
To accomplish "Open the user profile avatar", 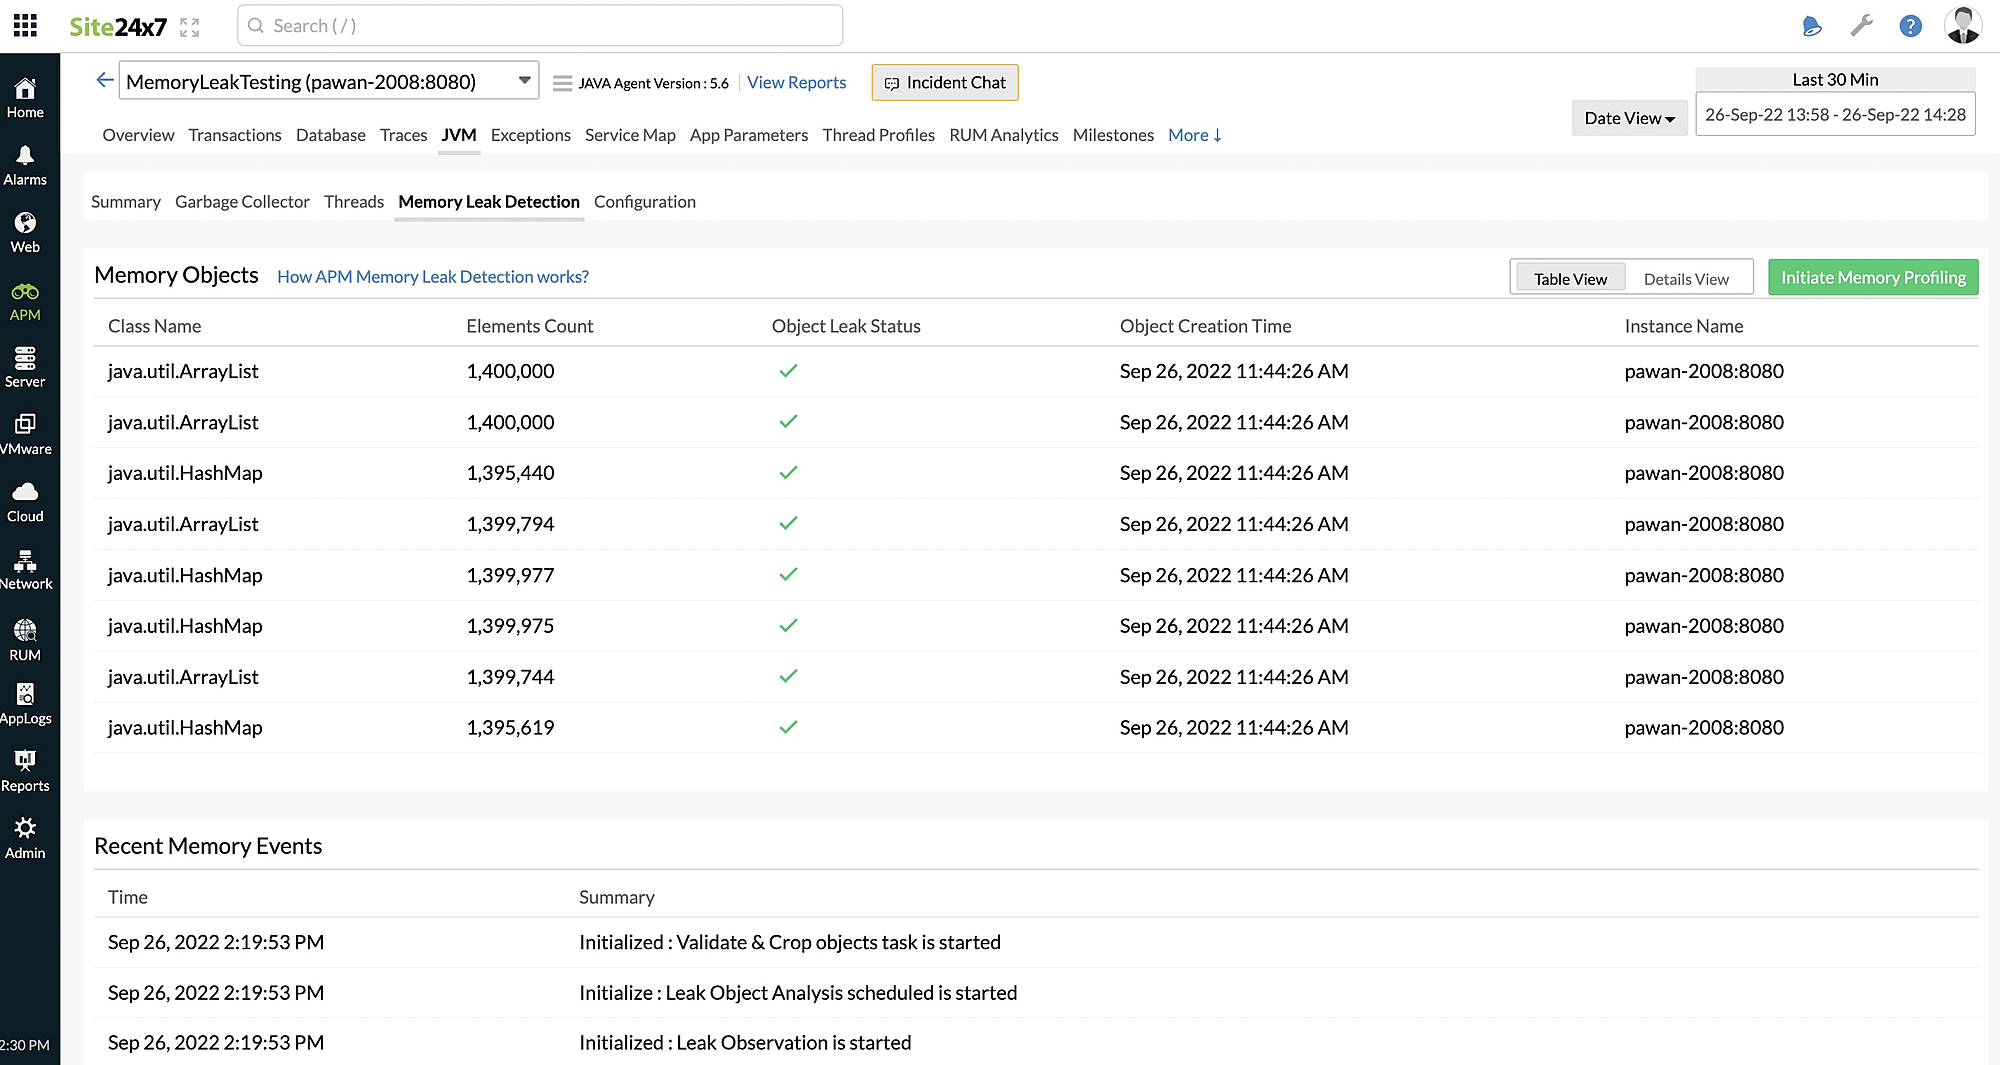I will [1962, 26].
